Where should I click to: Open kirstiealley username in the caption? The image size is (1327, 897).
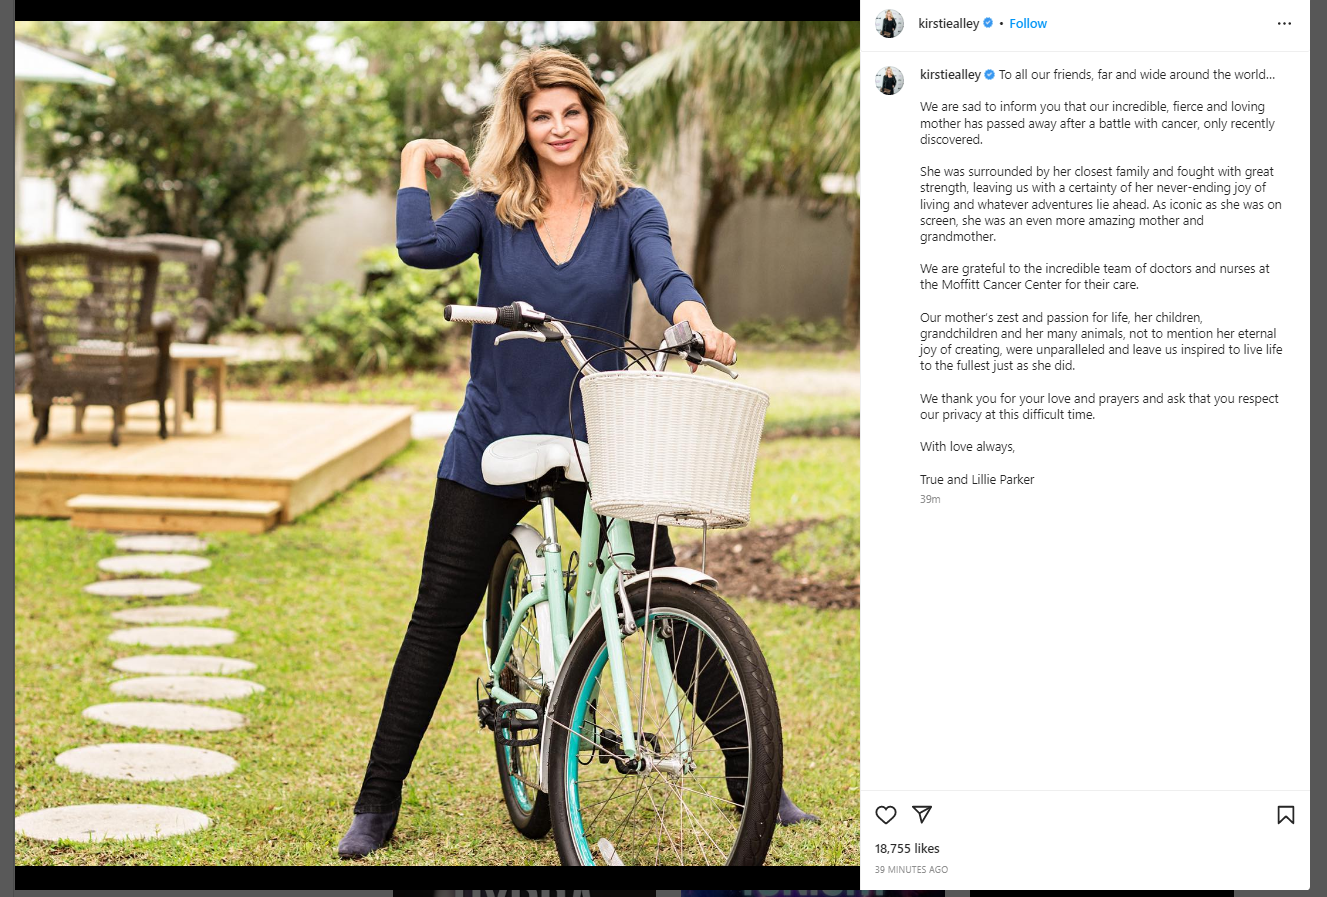(x=950, y=75)
